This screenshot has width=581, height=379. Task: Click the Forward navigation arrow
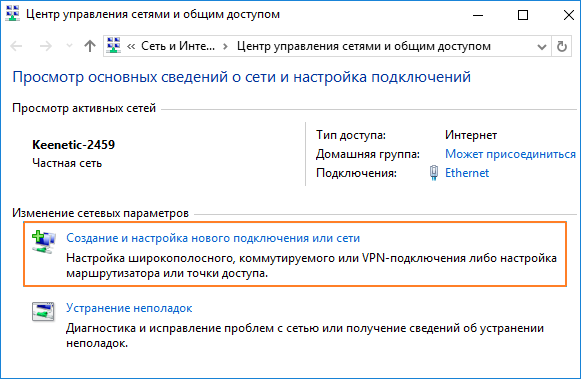tap(46, 46)
